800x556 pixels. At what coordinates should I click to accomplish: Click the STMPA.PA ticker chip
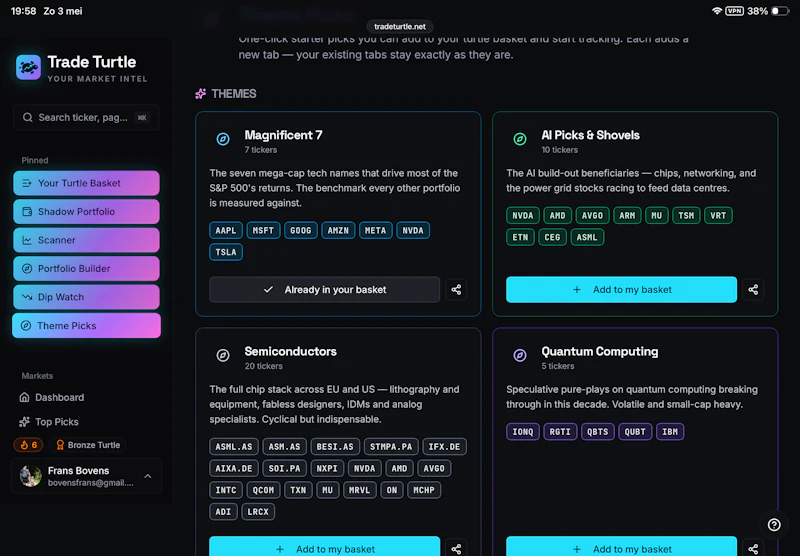(391, 447)
